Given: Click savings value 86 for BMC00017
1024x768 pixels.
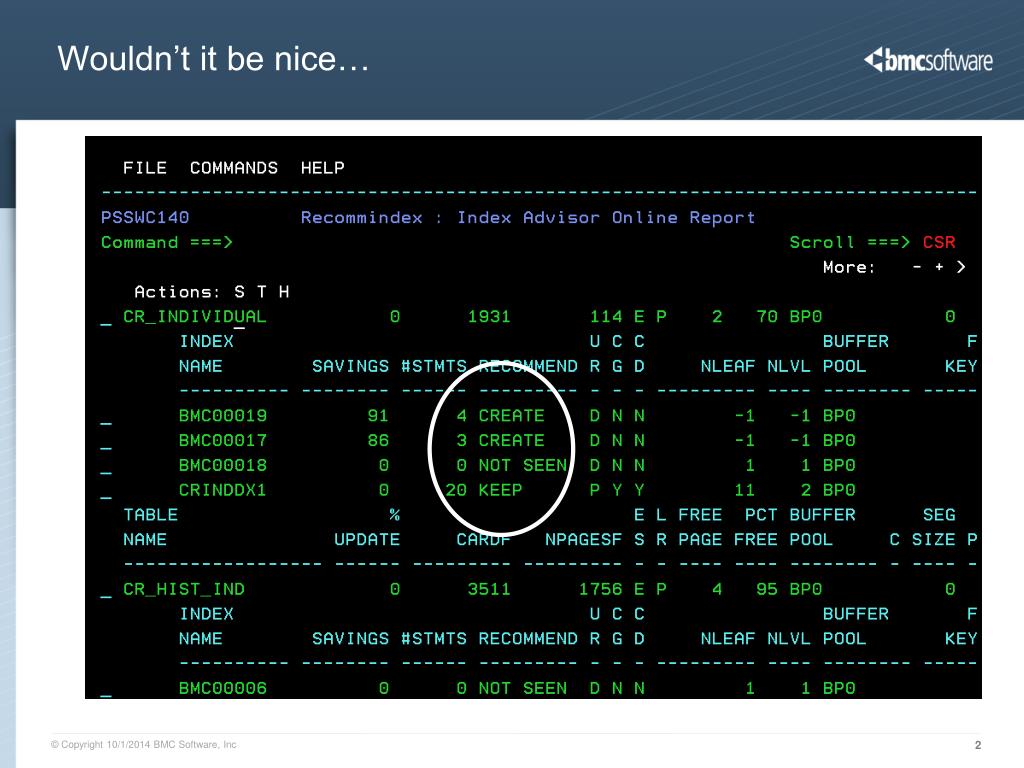Looking at the screenshot, I should pyautogui.click(x=378, y=440).
